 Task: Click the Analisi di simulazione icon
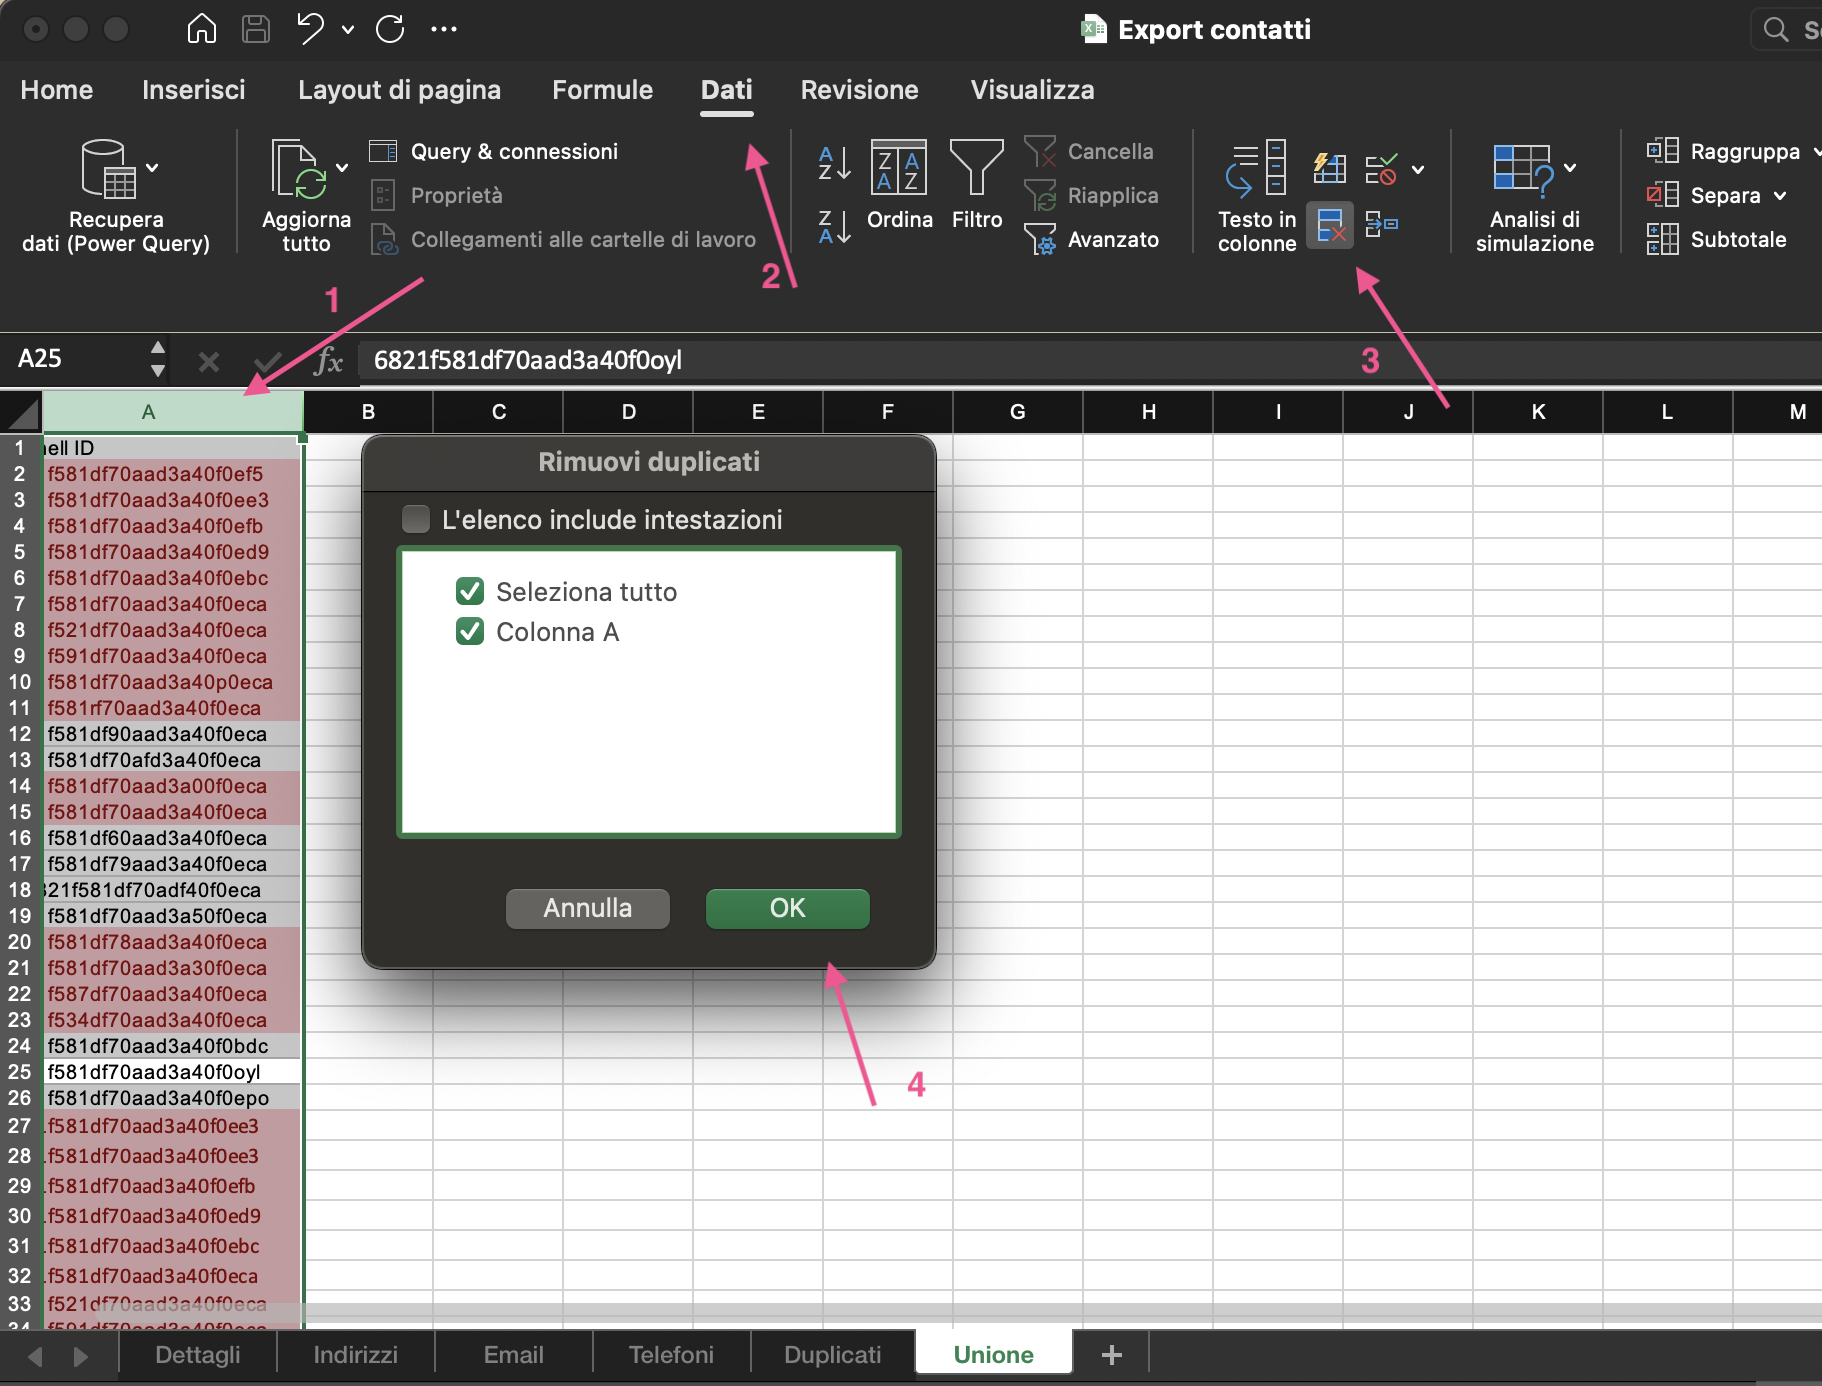(x=1524, y=169)
